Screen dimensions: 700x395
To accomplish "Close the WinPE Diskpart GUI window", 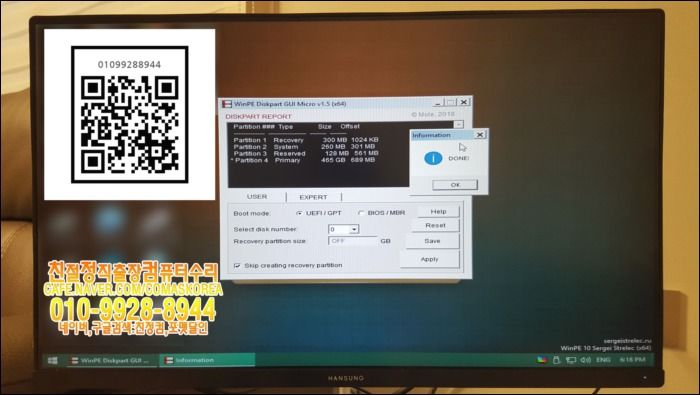I will coord(464,102).
